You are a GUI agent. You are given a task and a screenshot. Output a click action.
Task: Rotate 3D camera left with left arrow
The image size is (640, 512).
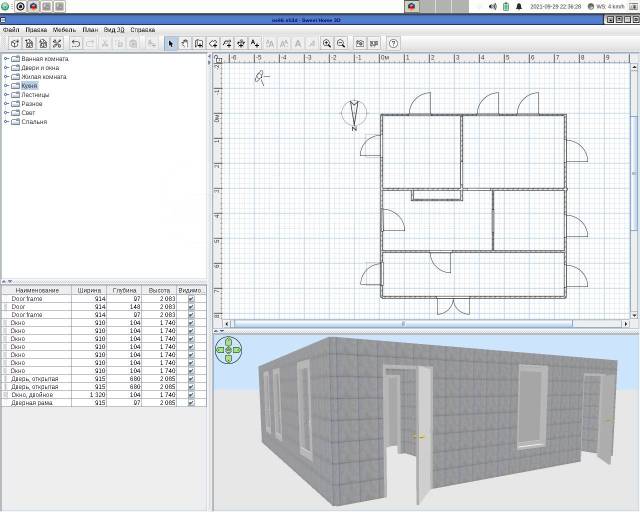pyautogui.click(x=220, y=350)
